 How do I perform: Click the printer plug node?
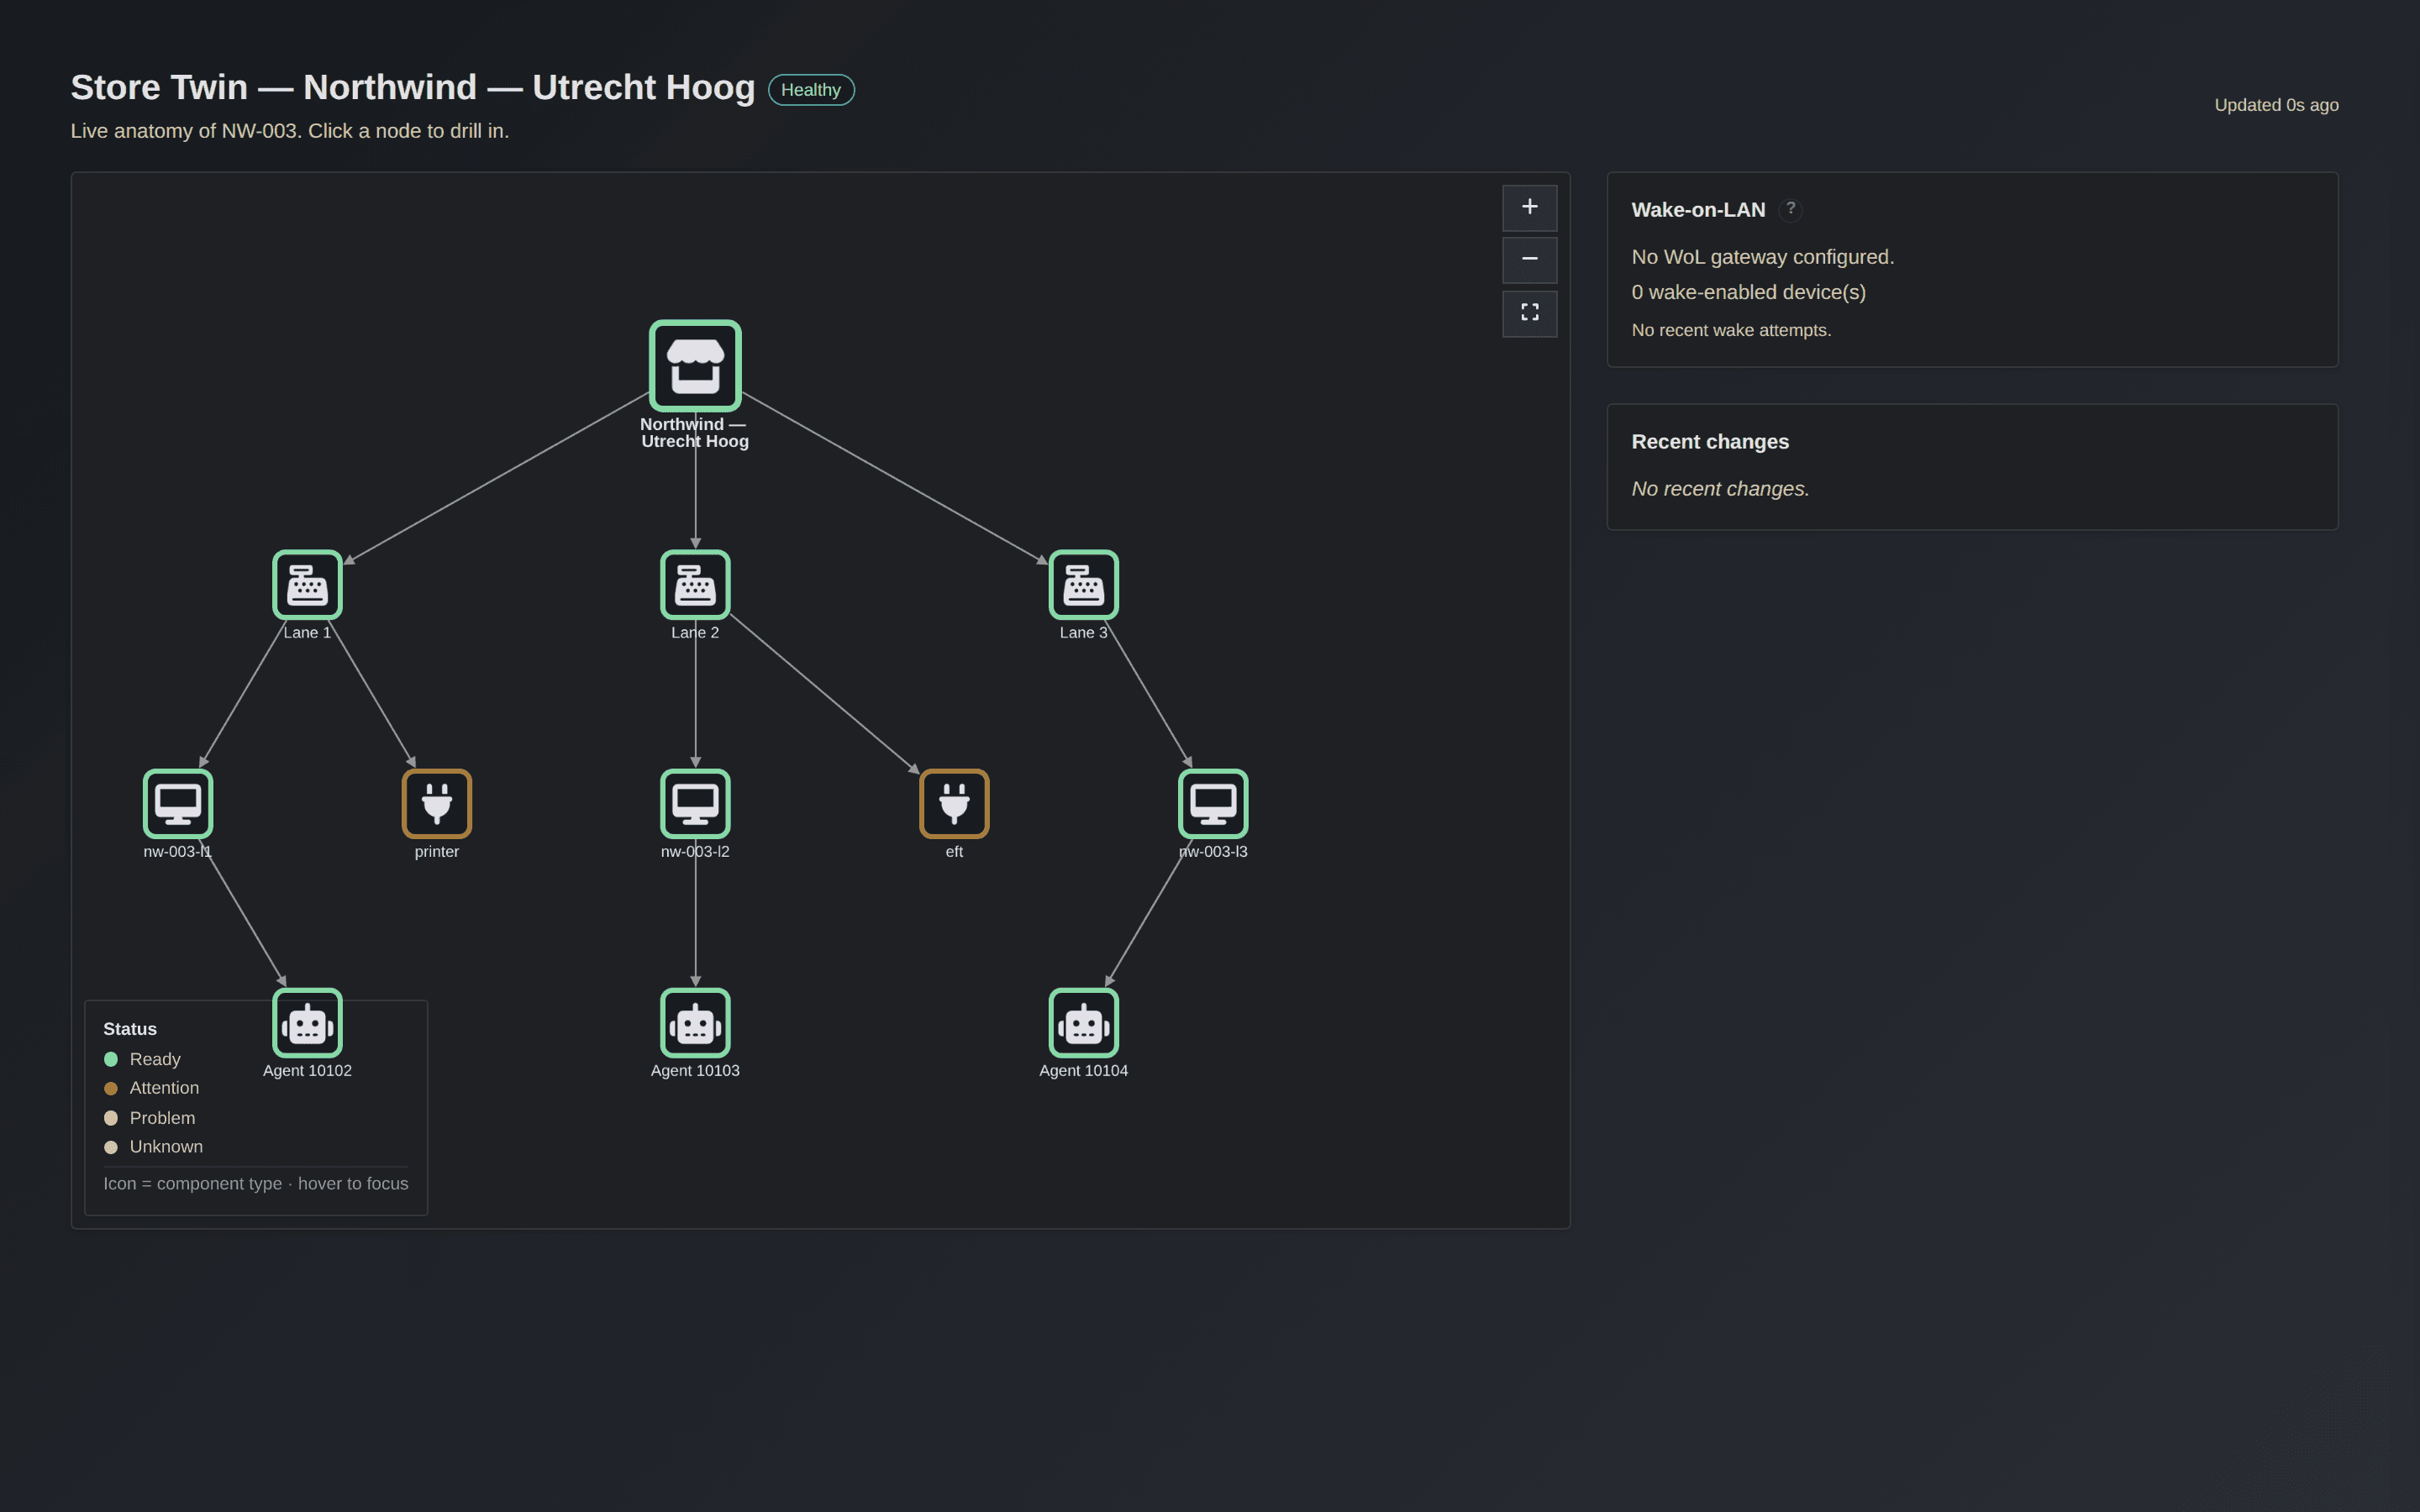click(x=437, y=803)
